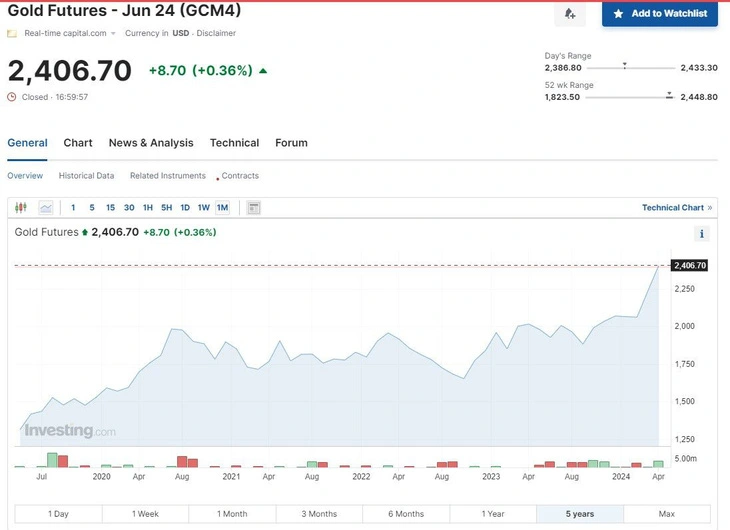This screenshot has height=530, width=730.
Task: Click the 2,406.70 price label on chart axis
Action: point(690,265)
